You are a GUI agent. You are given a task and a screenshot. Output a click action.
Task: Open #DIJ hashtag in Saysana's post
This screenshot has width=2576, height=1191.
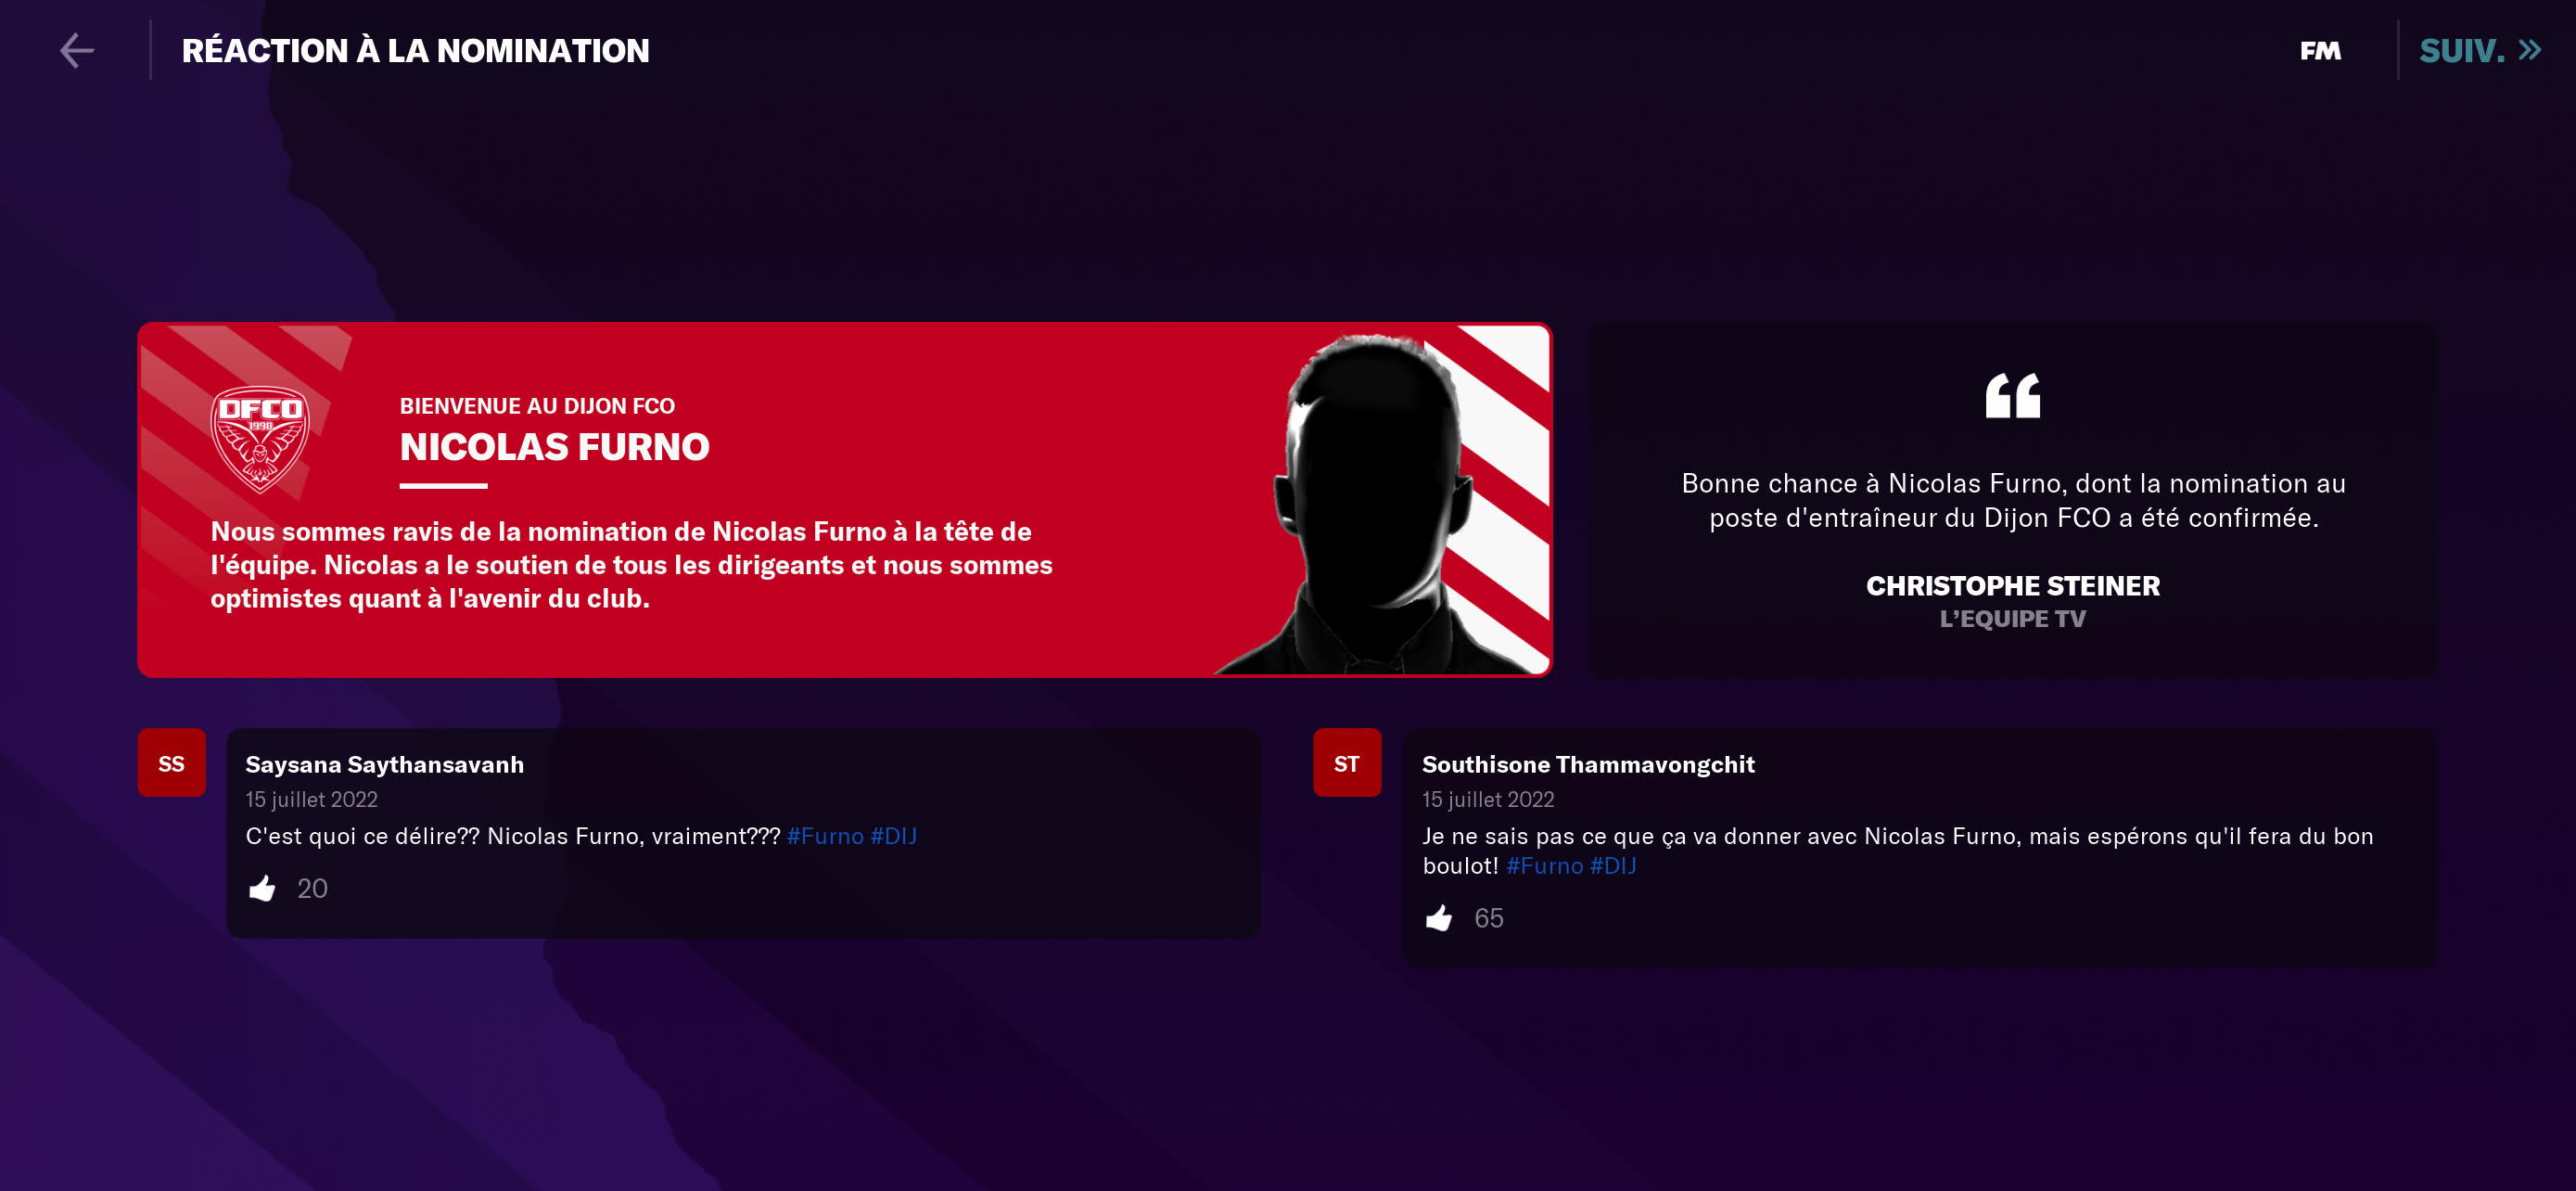tap(893, 836)
